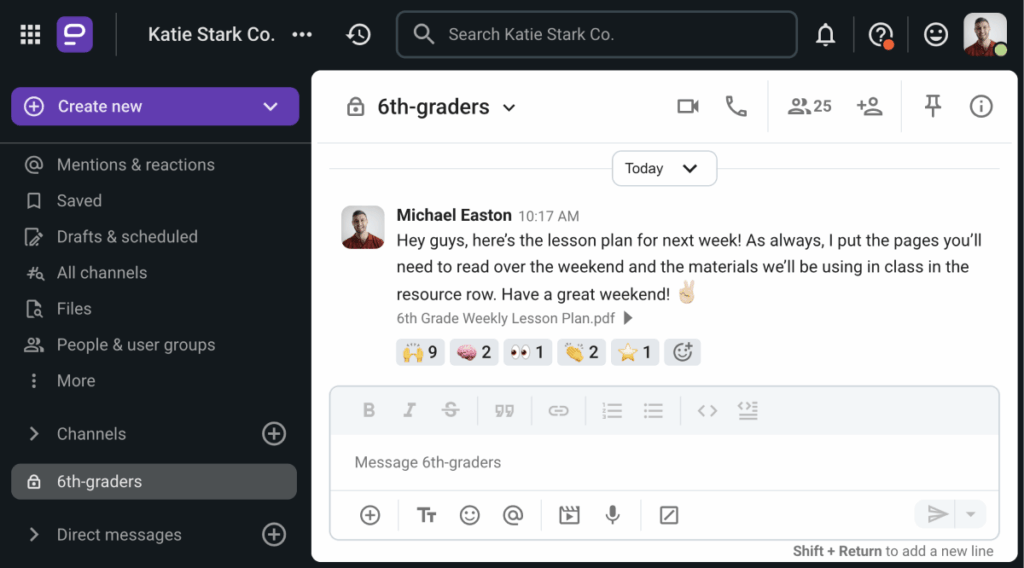Insert a code block in the message

(747, 410)
